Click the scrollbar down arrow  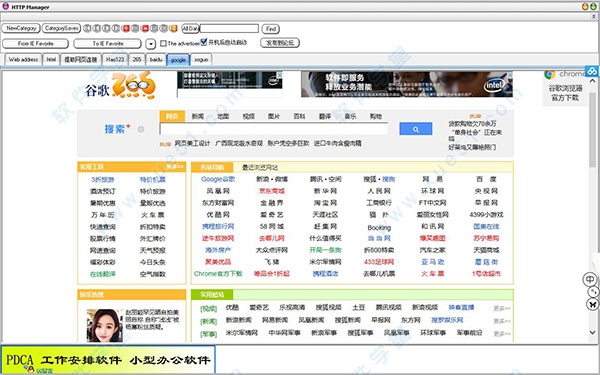coord(592,333)
